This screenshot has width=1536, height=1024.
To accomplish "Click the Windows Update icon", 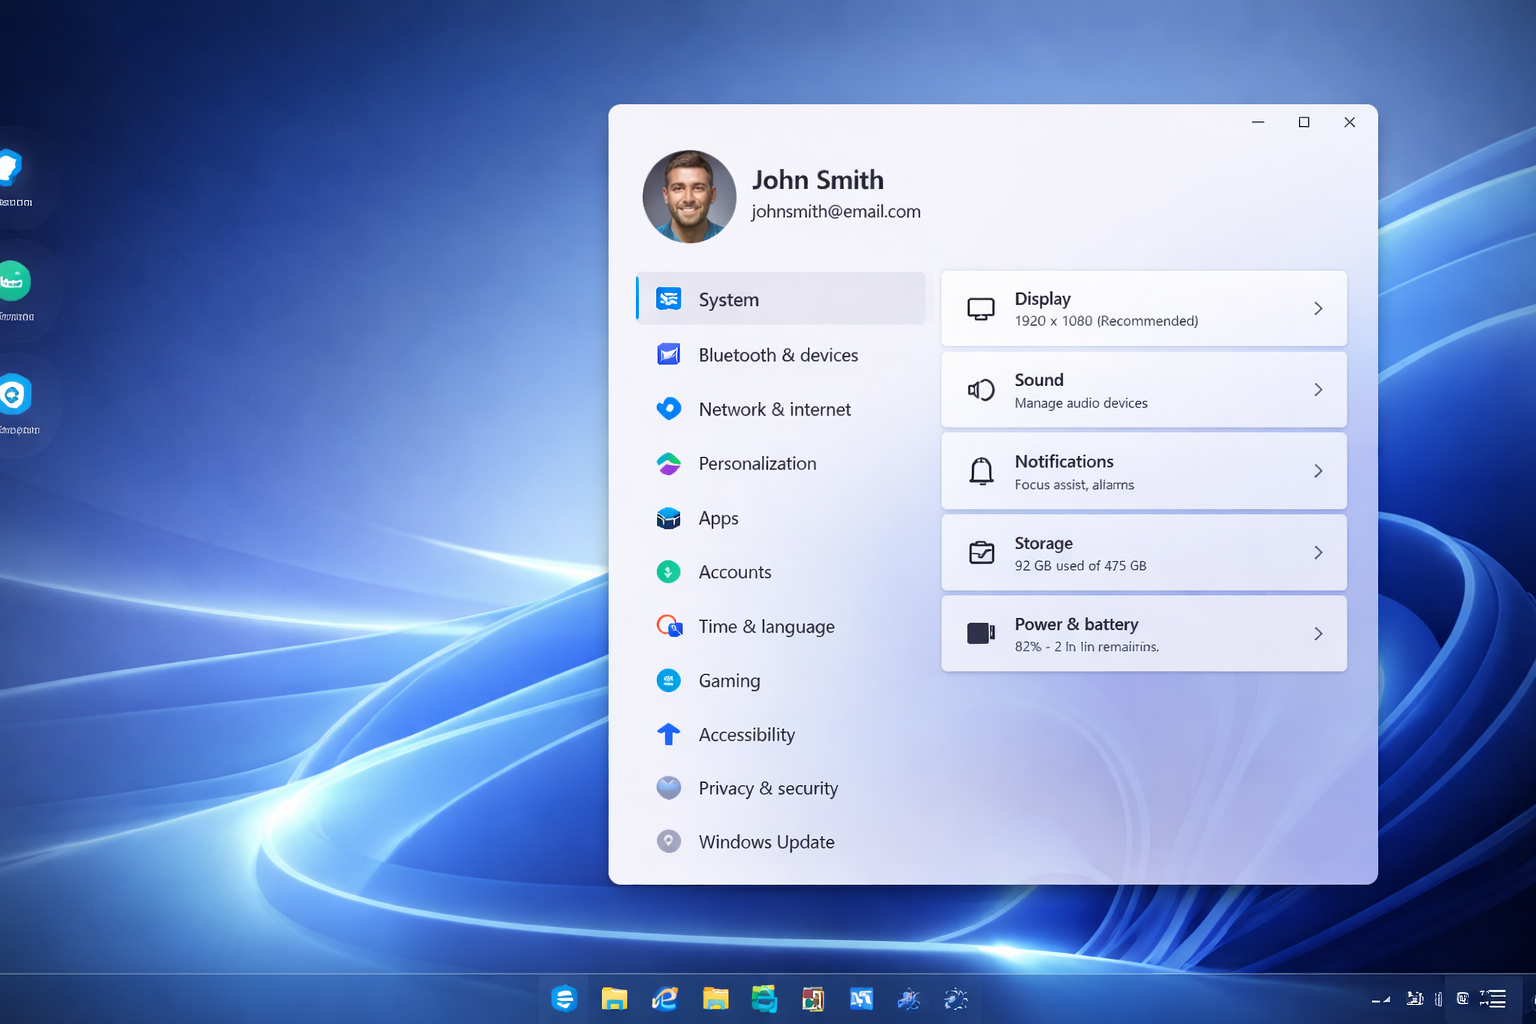I will pyautogui.click(x=668, y=841).
